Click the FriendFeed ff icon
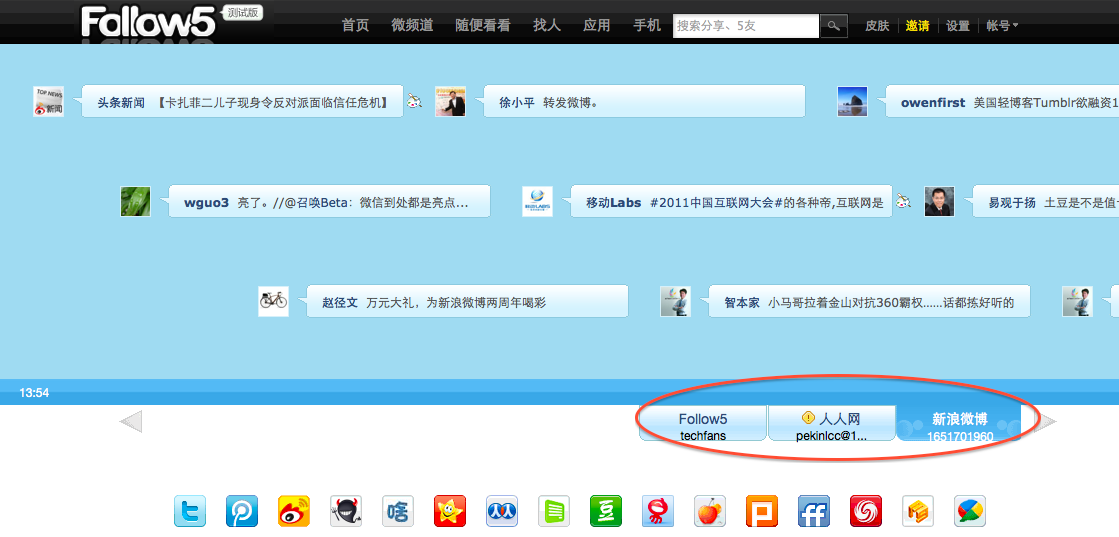1119x537 pixels. [x=814, y=511]
